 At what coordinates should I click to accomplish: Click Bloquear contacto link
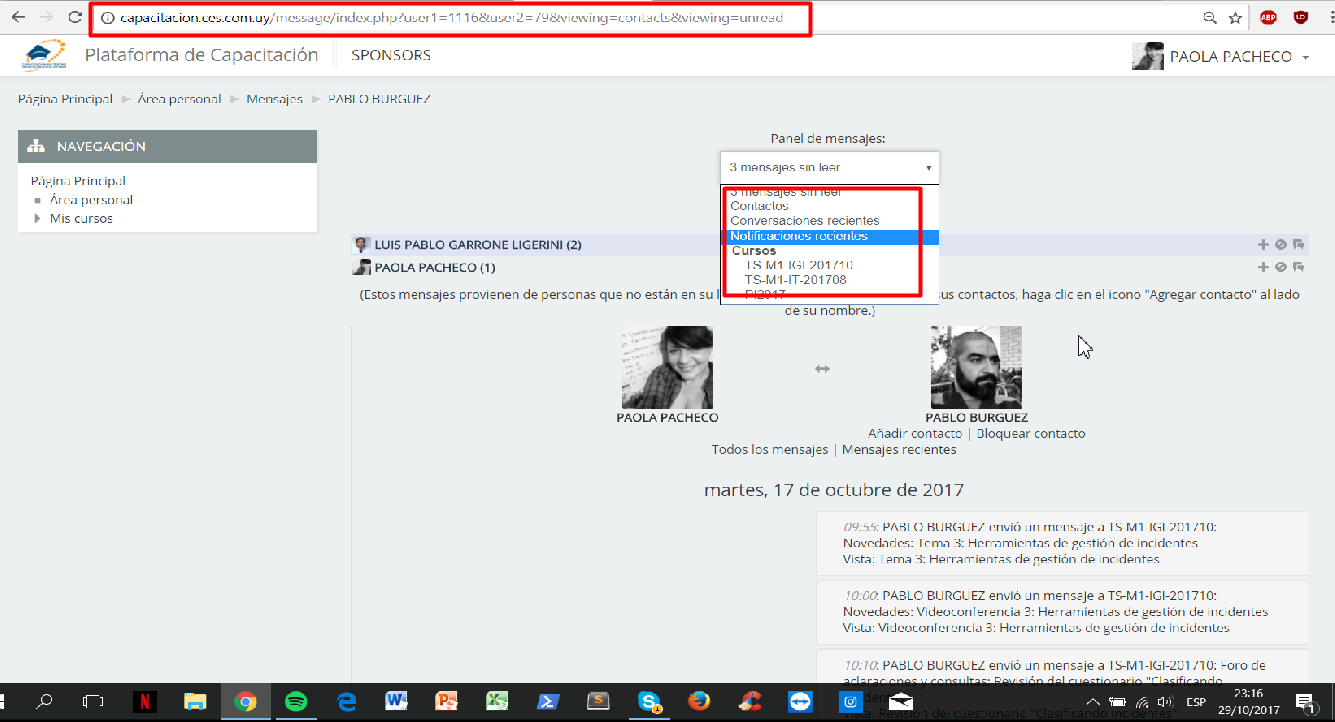pos(1030,433)
